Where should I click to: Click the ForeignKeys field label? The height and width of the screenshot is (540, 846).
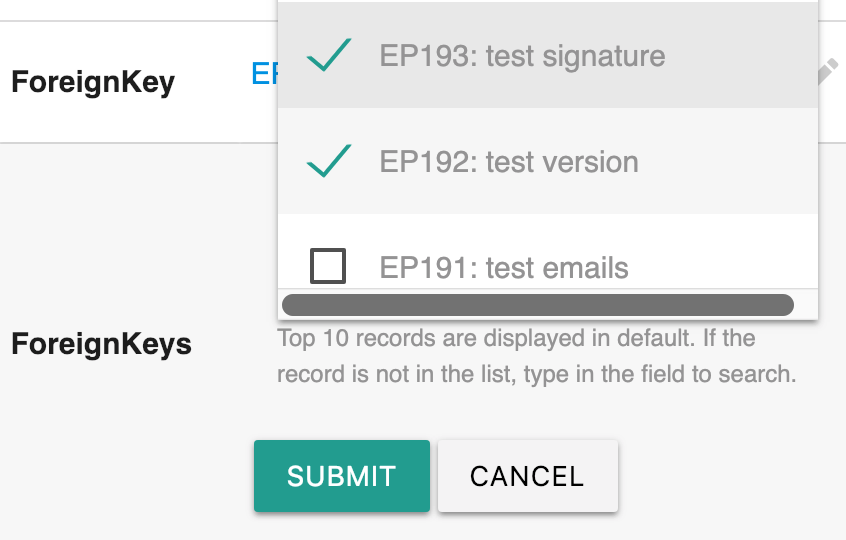click(101, 345)
